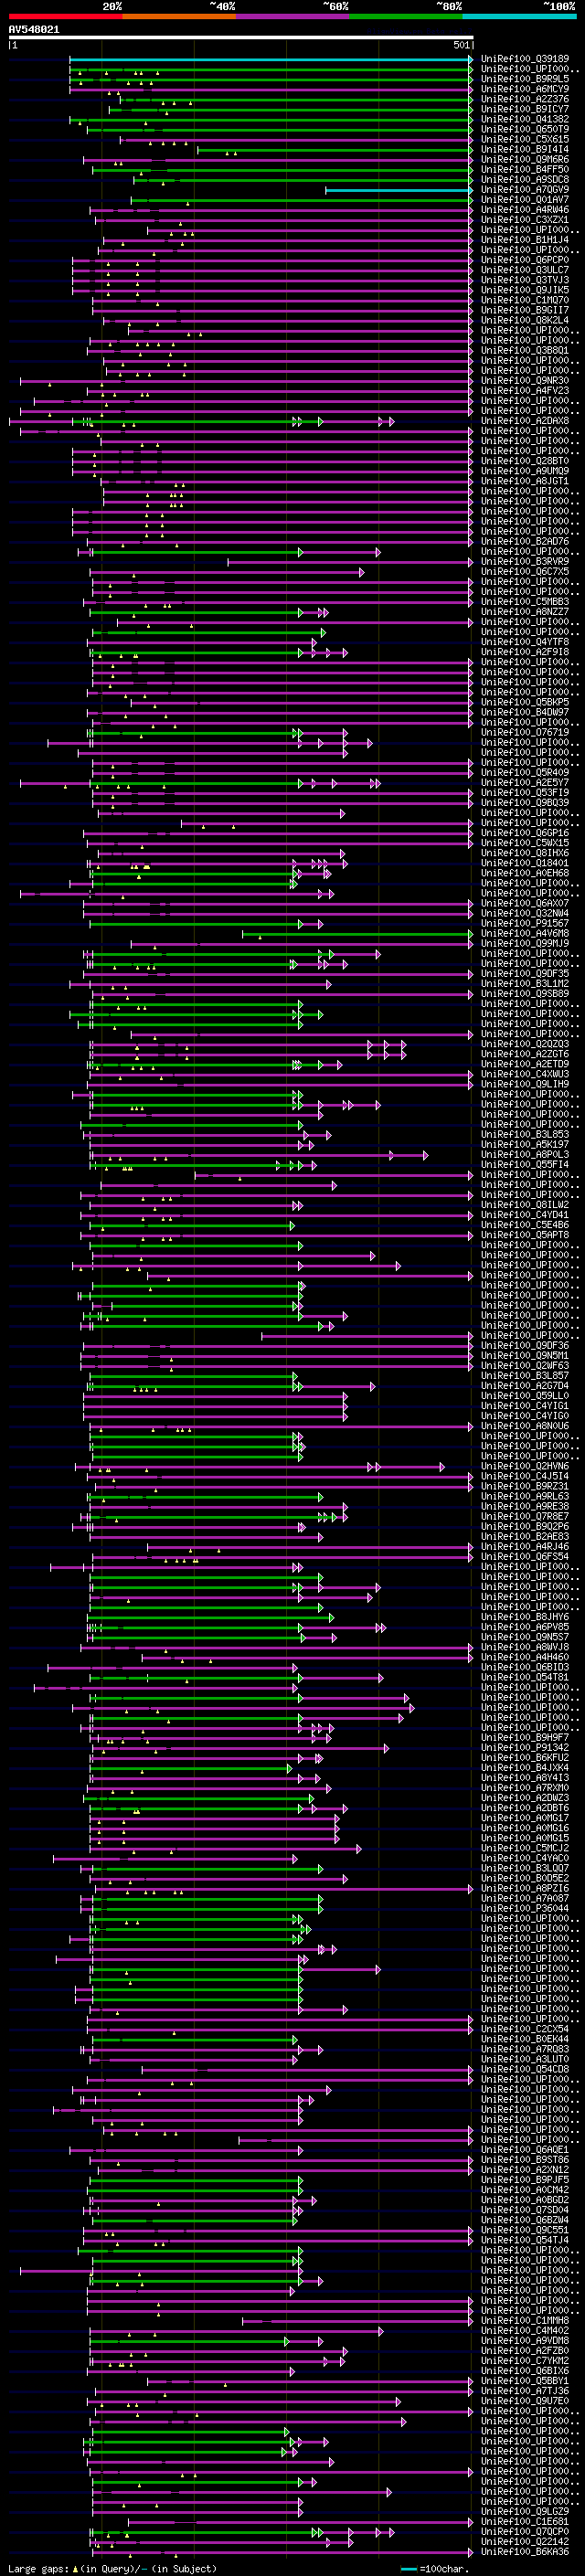Select subject label UniRef100_Q2QZQ3
The width and height of the screenshot is (585, 2576).
[x=524, y=1044]
